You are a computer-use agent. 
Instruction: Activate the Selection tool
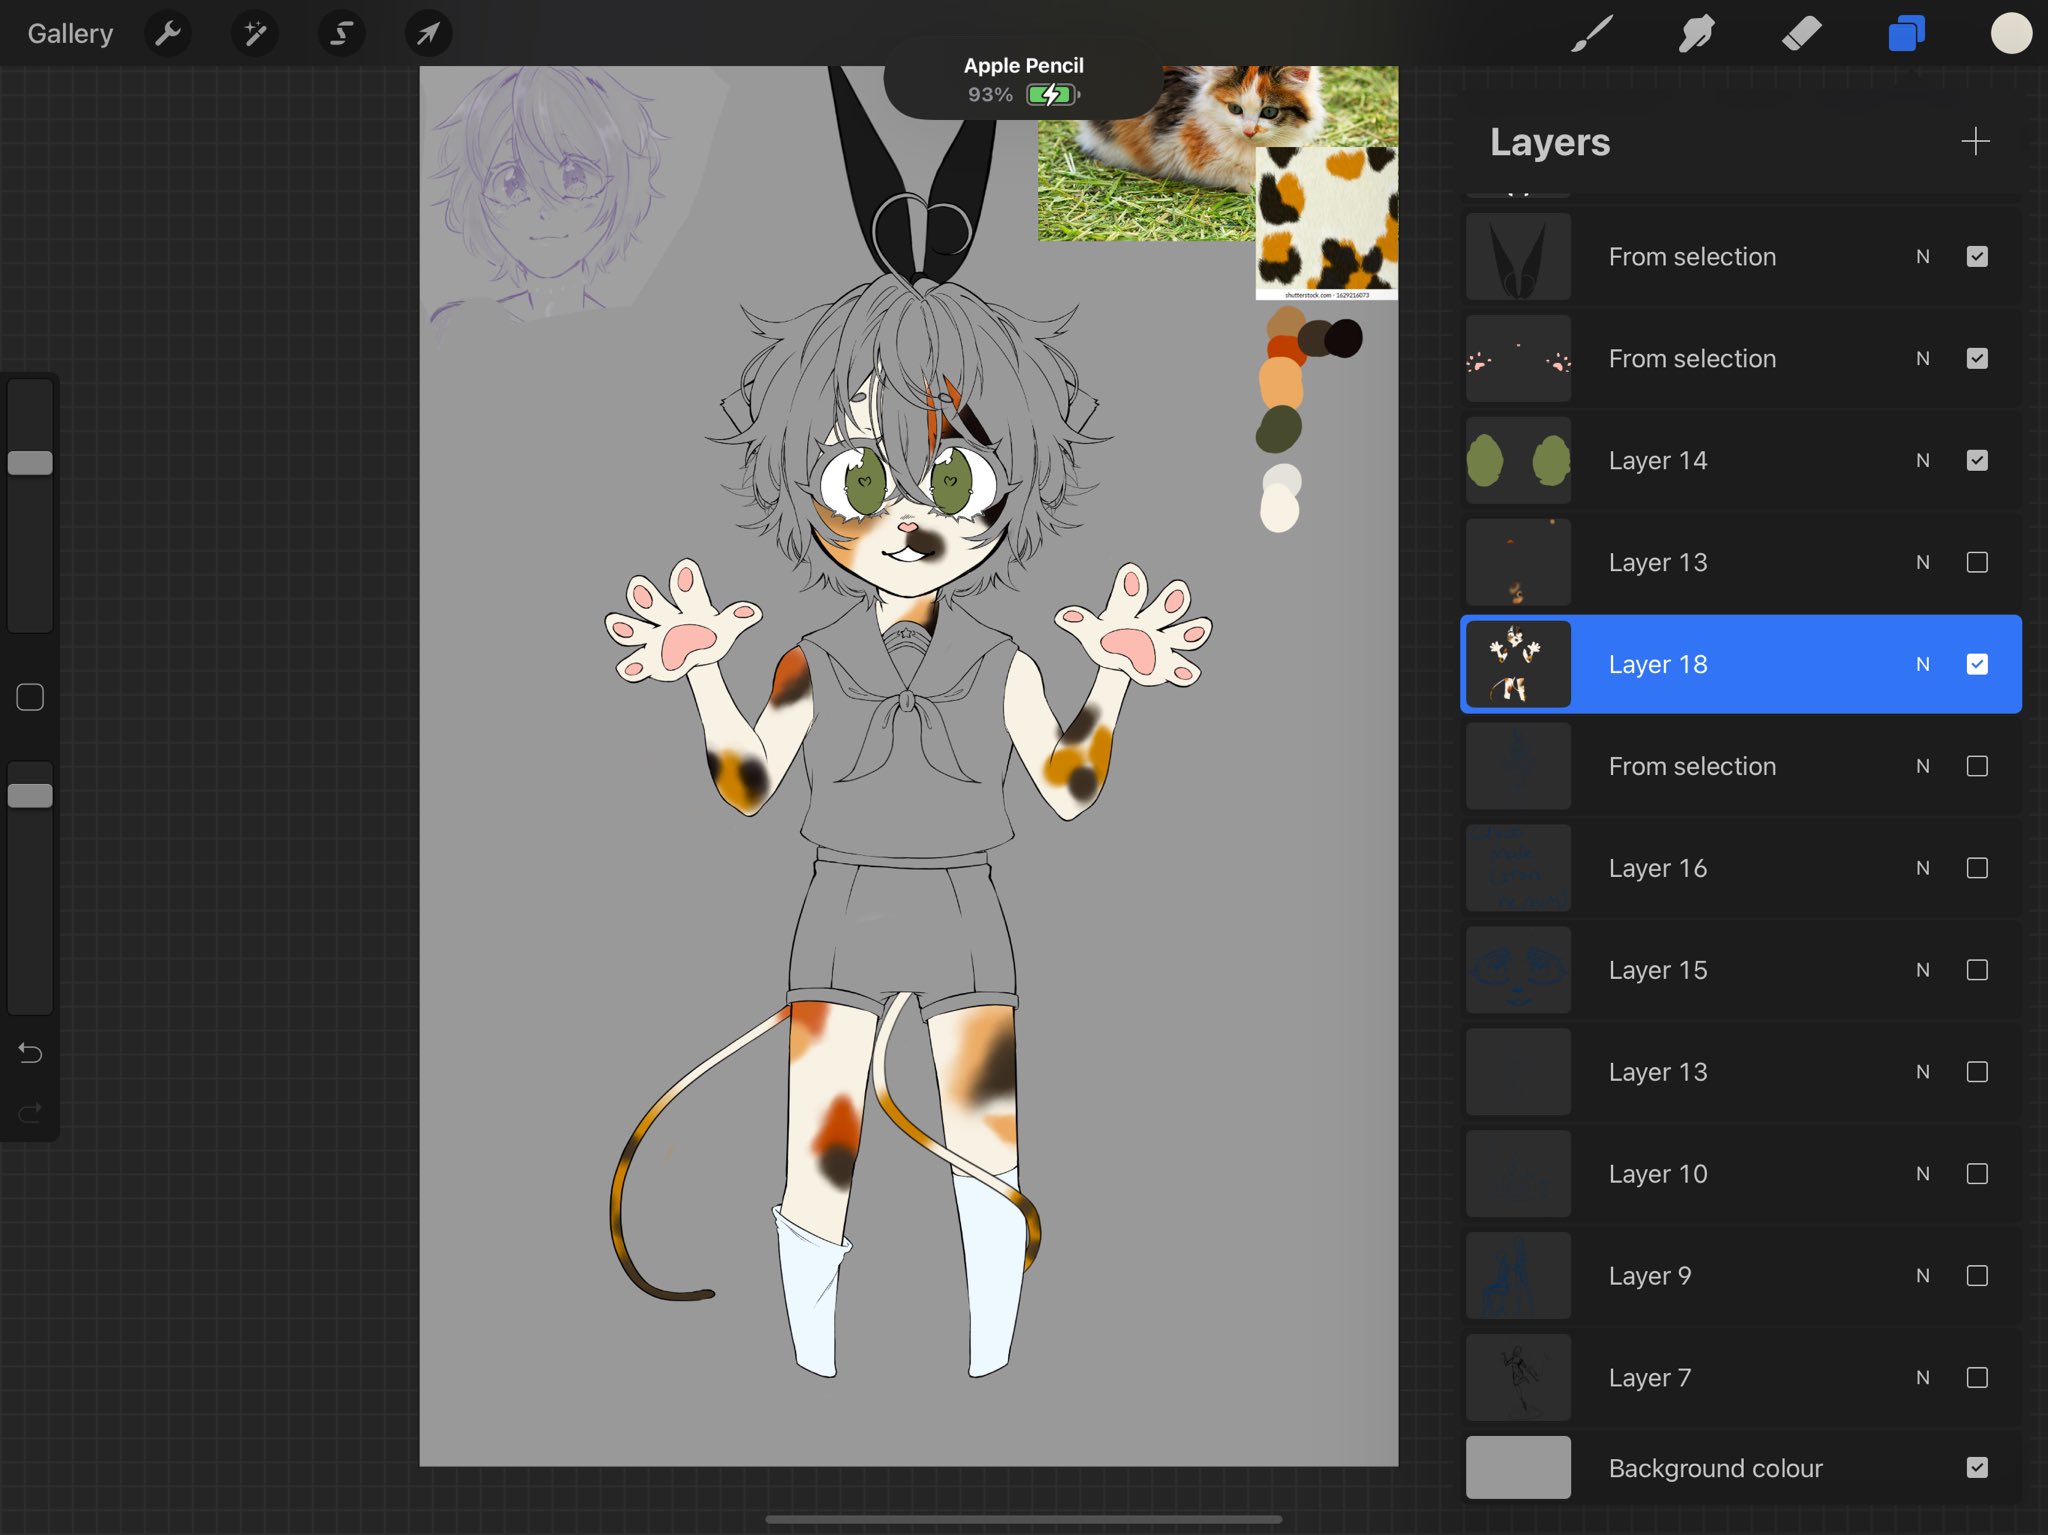click(341, 33)
